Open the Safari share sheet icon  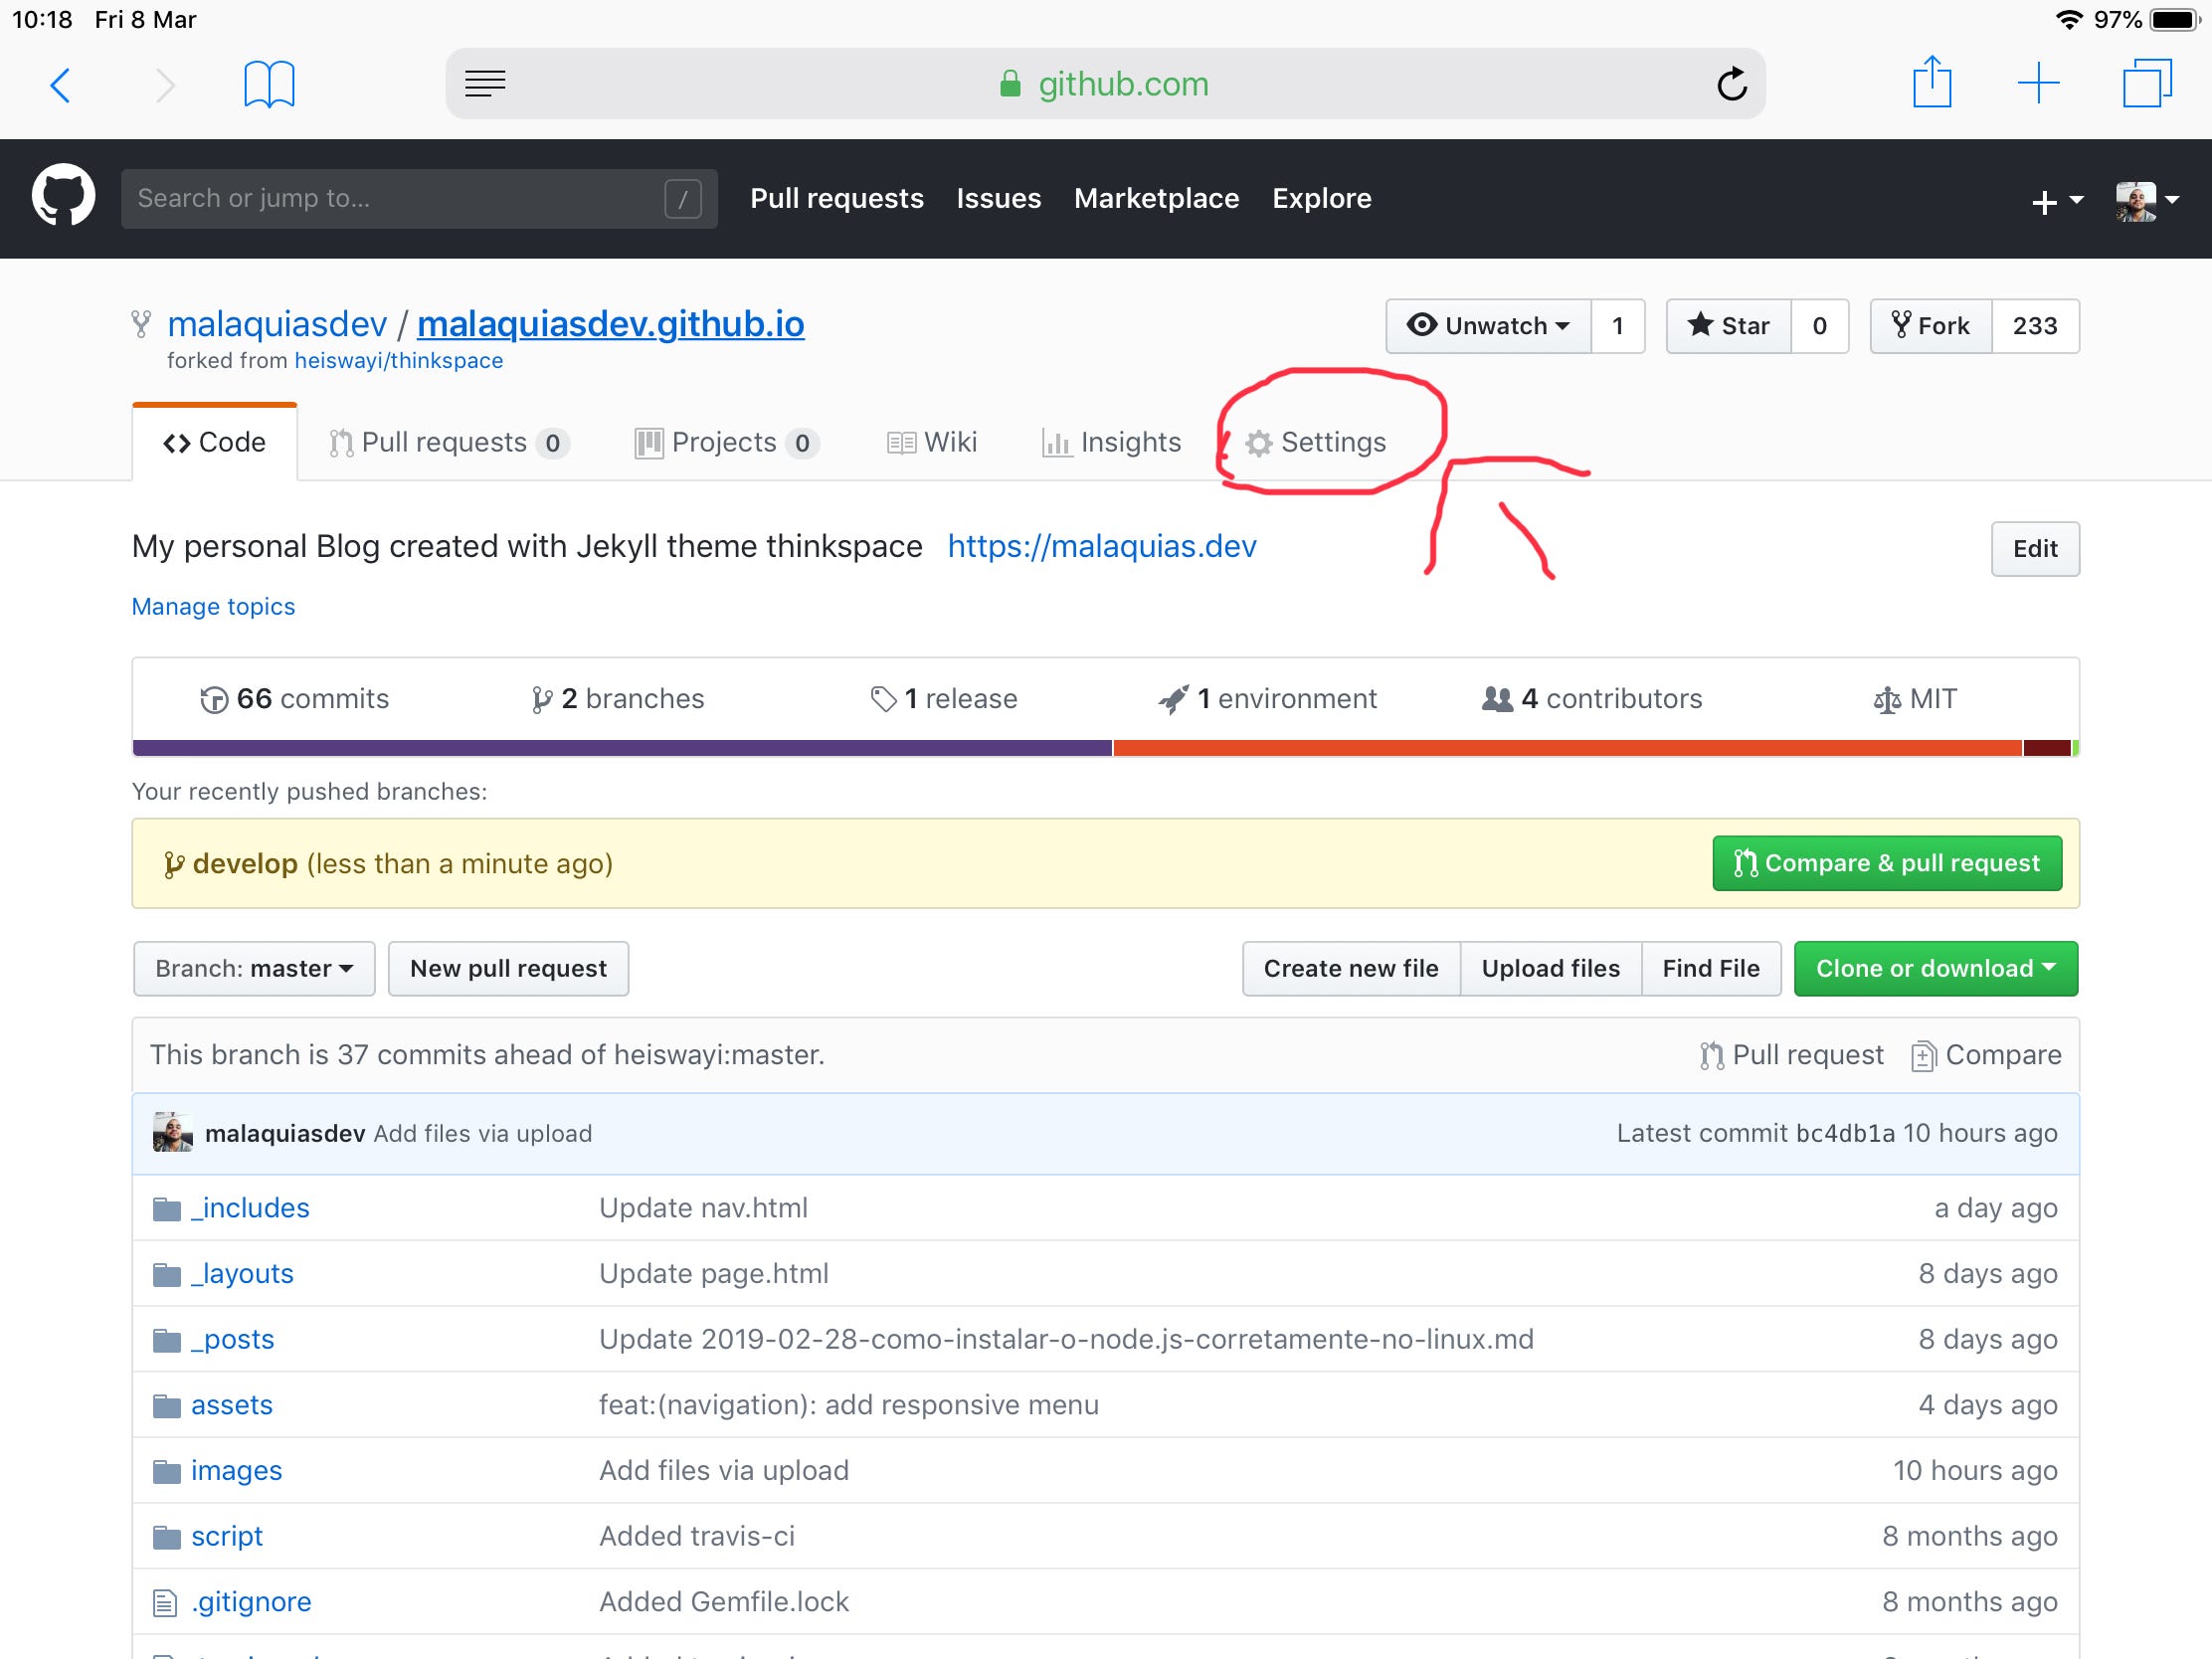click(x=1932, y=81)
